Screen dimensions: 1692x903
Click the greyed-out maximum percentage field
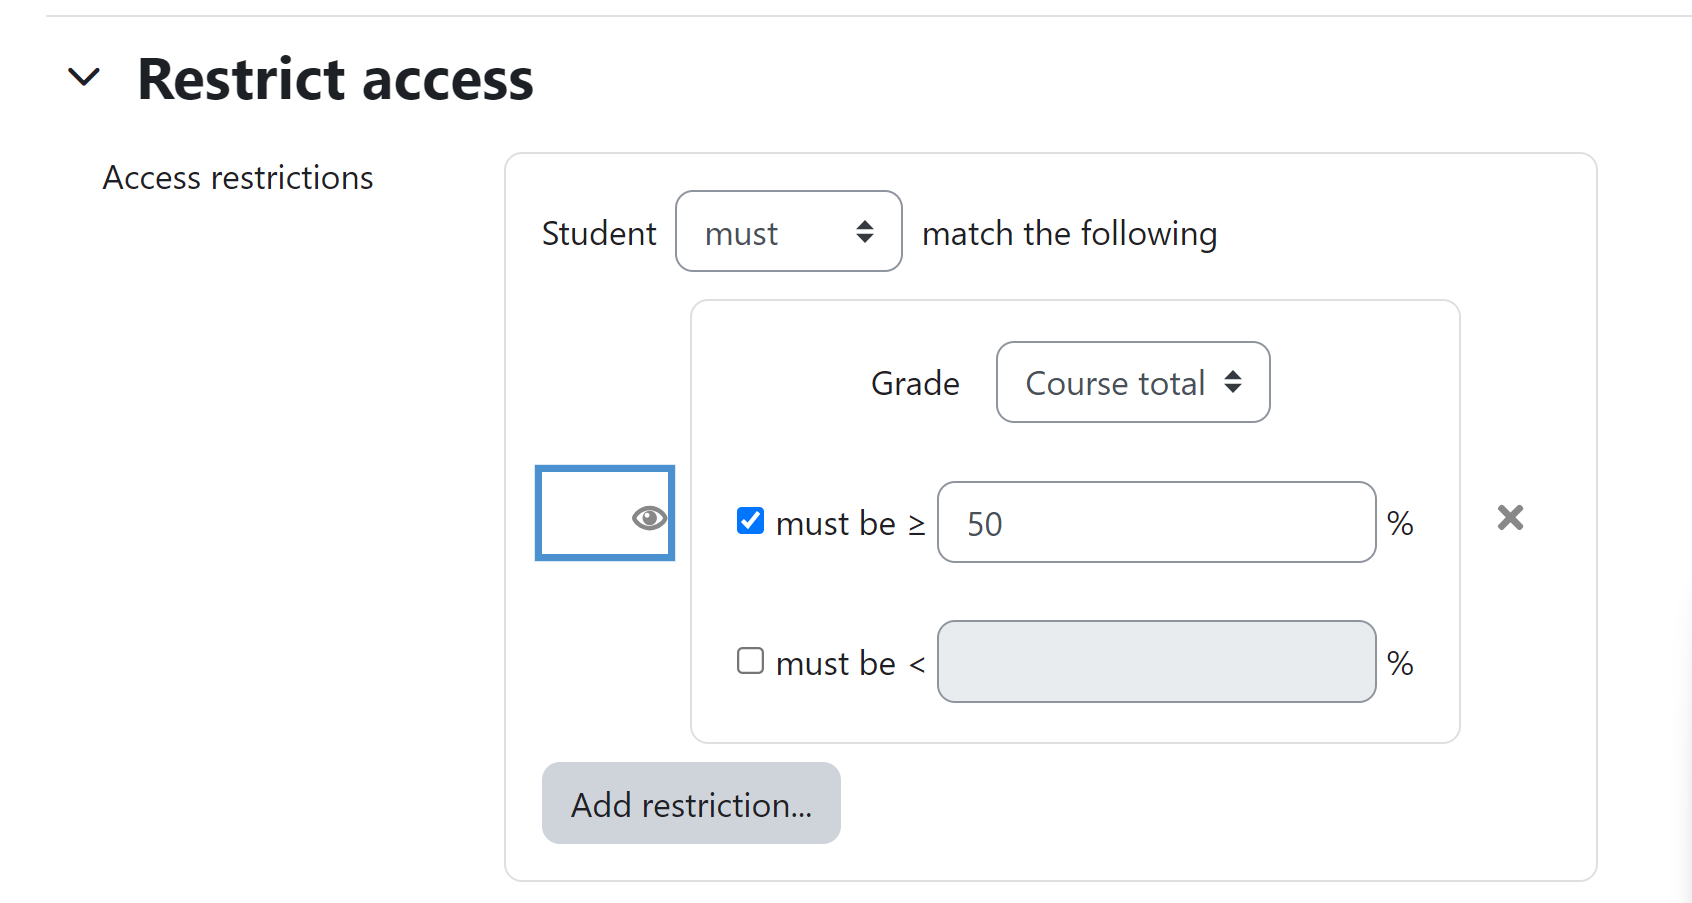click(1156, 662)
